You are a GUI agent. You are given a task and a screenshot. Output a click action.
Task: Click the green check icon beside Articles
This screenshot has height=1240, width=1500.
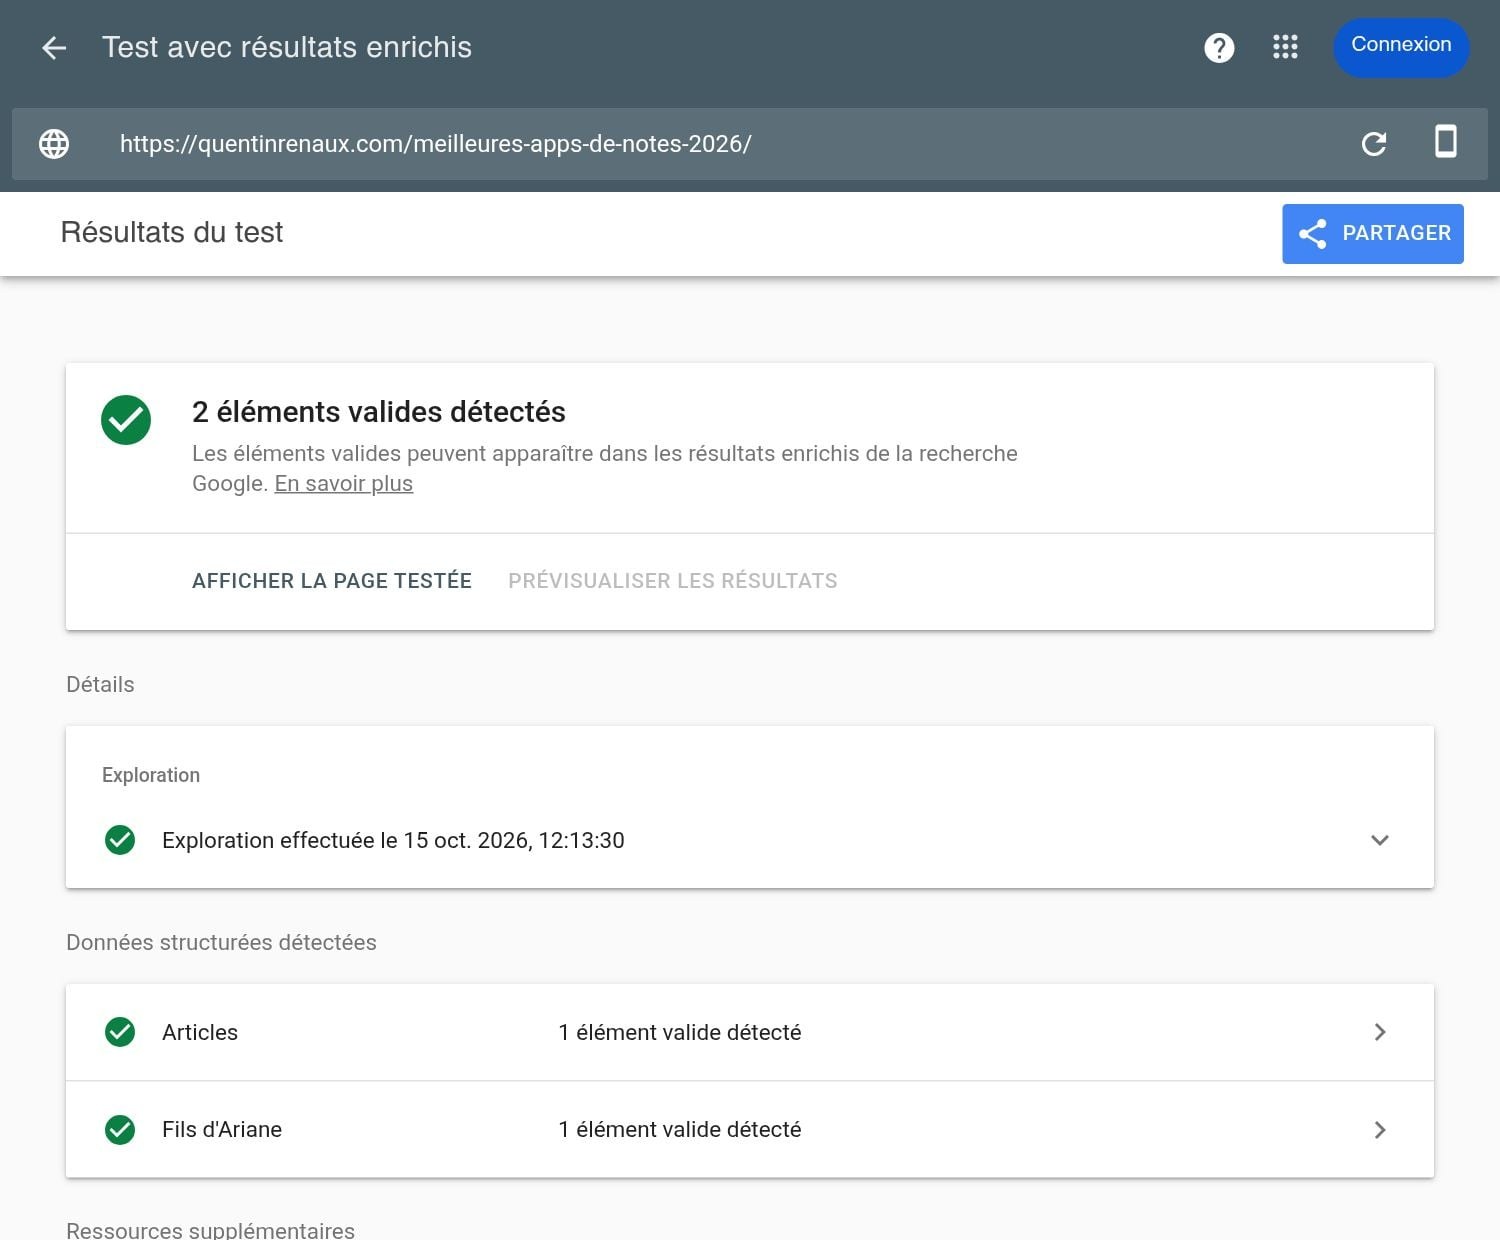coord(120,1032)
